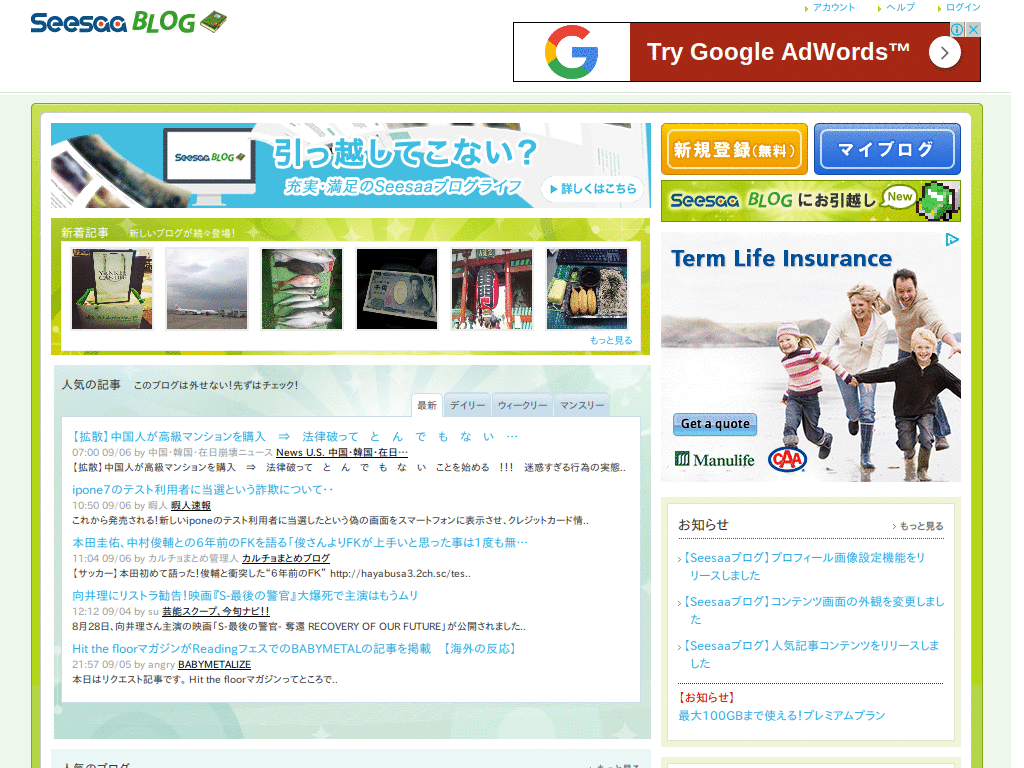The height and width of the screenshot is (768, 1024).
Task: Click the circular arrow icon in the AdWords ad
Action: tap(944, 52)
